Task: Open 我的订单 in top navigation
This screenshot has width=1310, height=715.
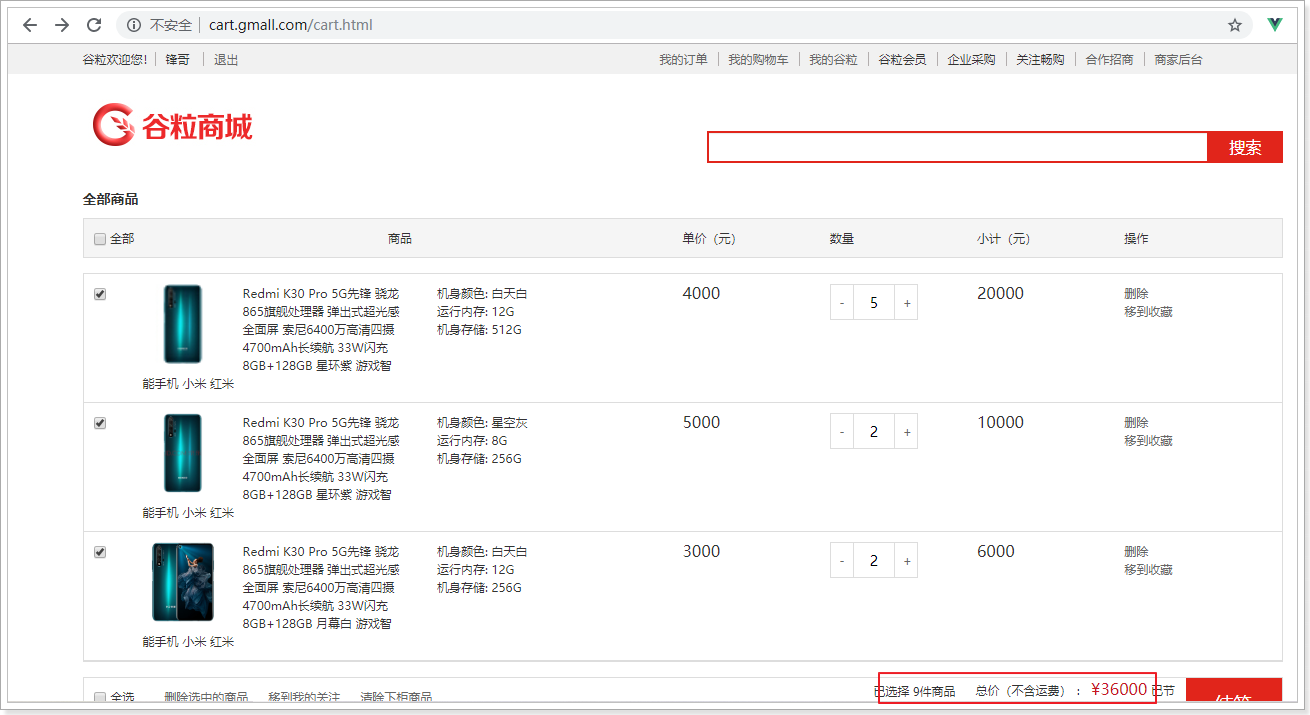Action: pos(683,60)
